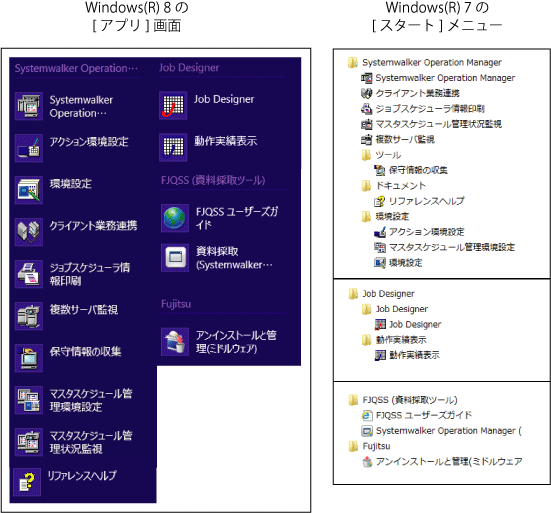Image resolution: width=551 pixels, height=513 pixels.
Task: Click アクション環境設定 tile icon in Apps screen
Action: [x=29, y=148]
